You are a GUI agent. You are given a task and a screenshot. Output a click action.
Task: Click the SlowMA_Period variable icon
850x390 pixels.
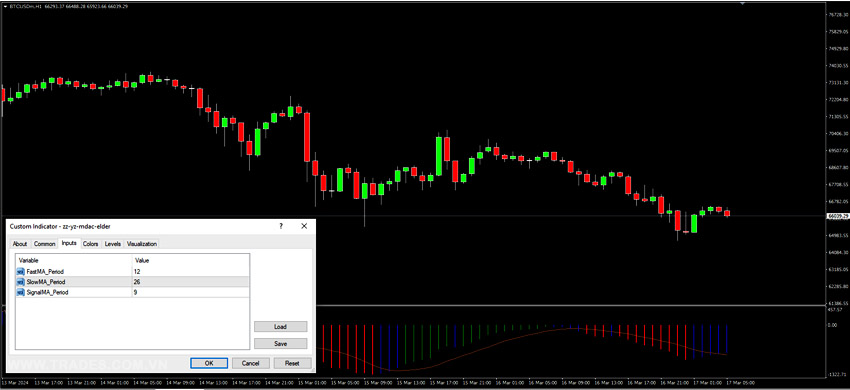(x=21, y=282)
